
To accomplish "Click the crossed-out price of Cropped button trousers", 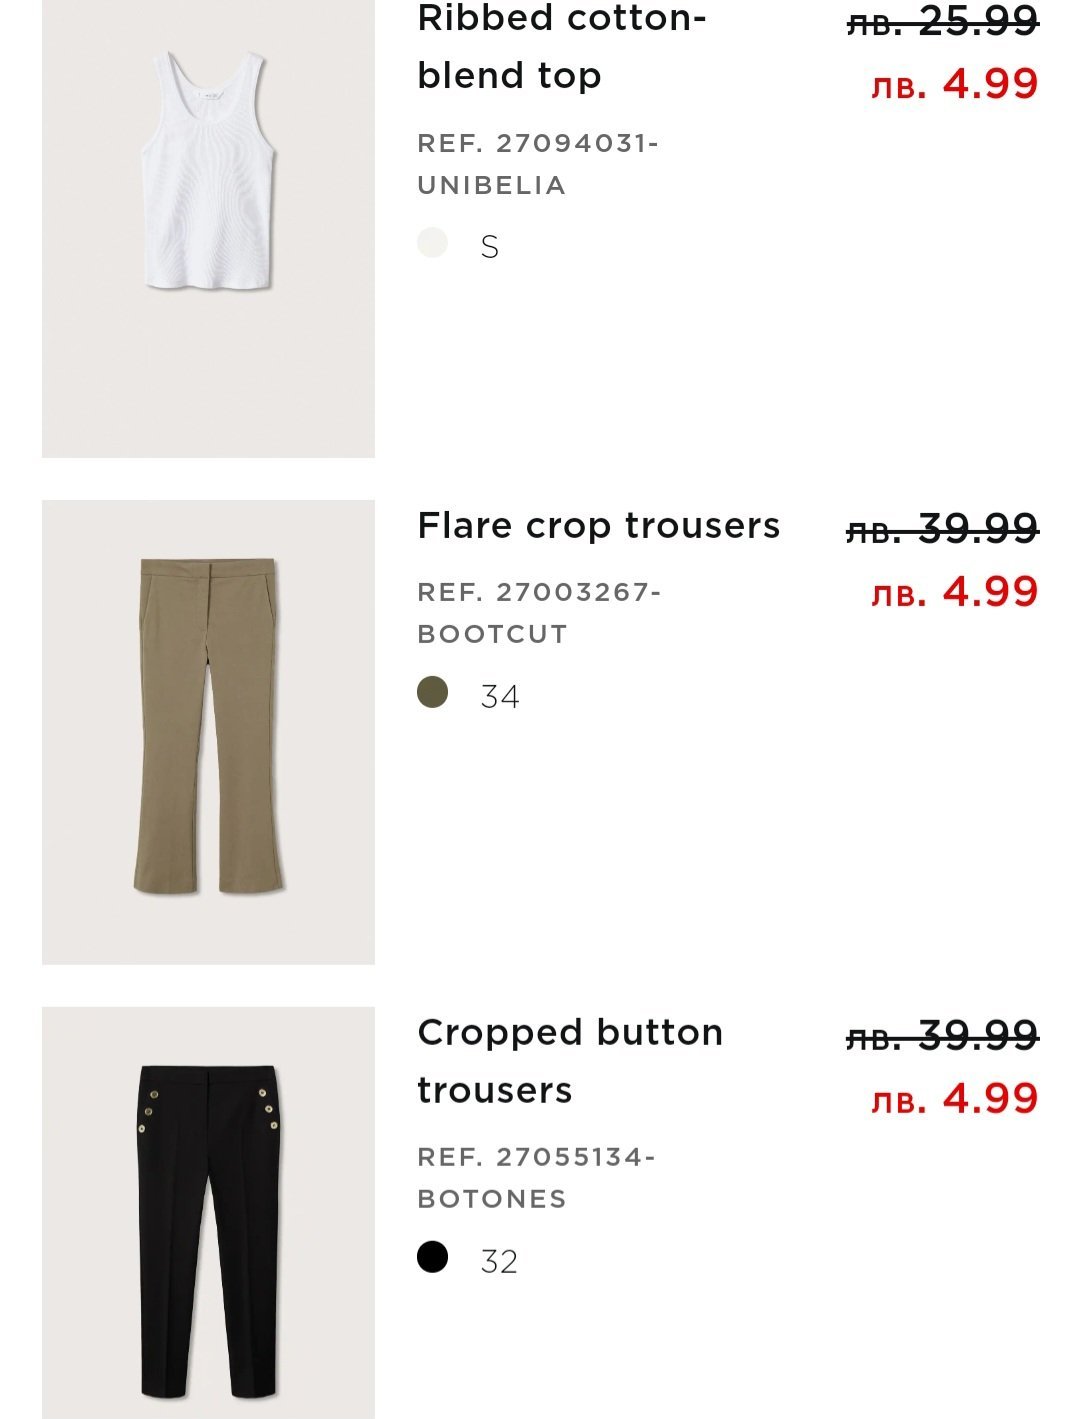I will pyautogui.click(x=942, y=1036).
